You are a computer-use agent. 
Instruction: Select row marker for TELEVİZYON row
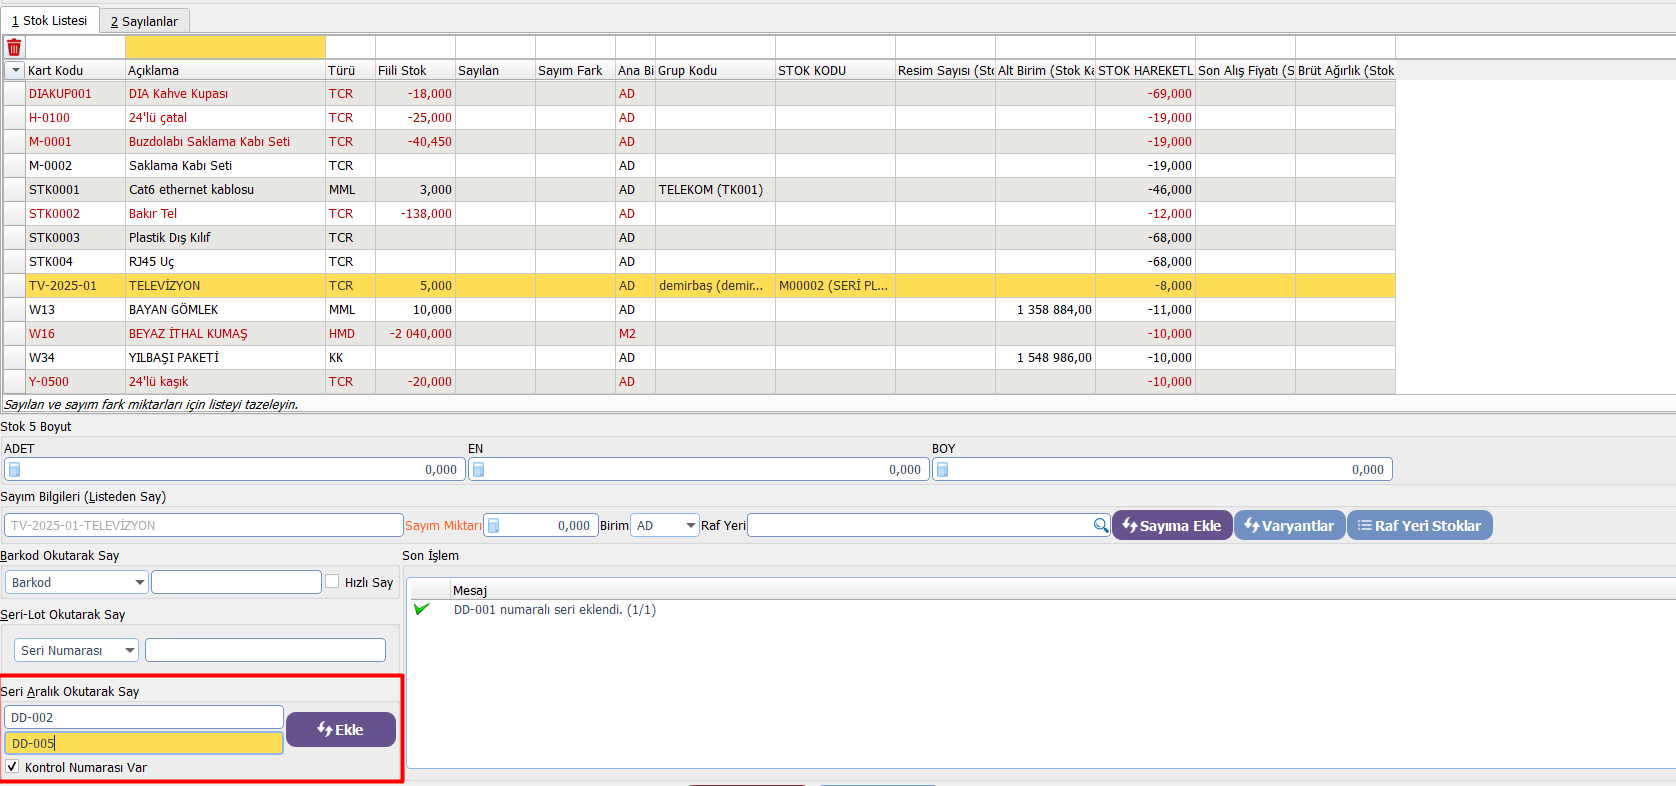[x=14, y=286]
